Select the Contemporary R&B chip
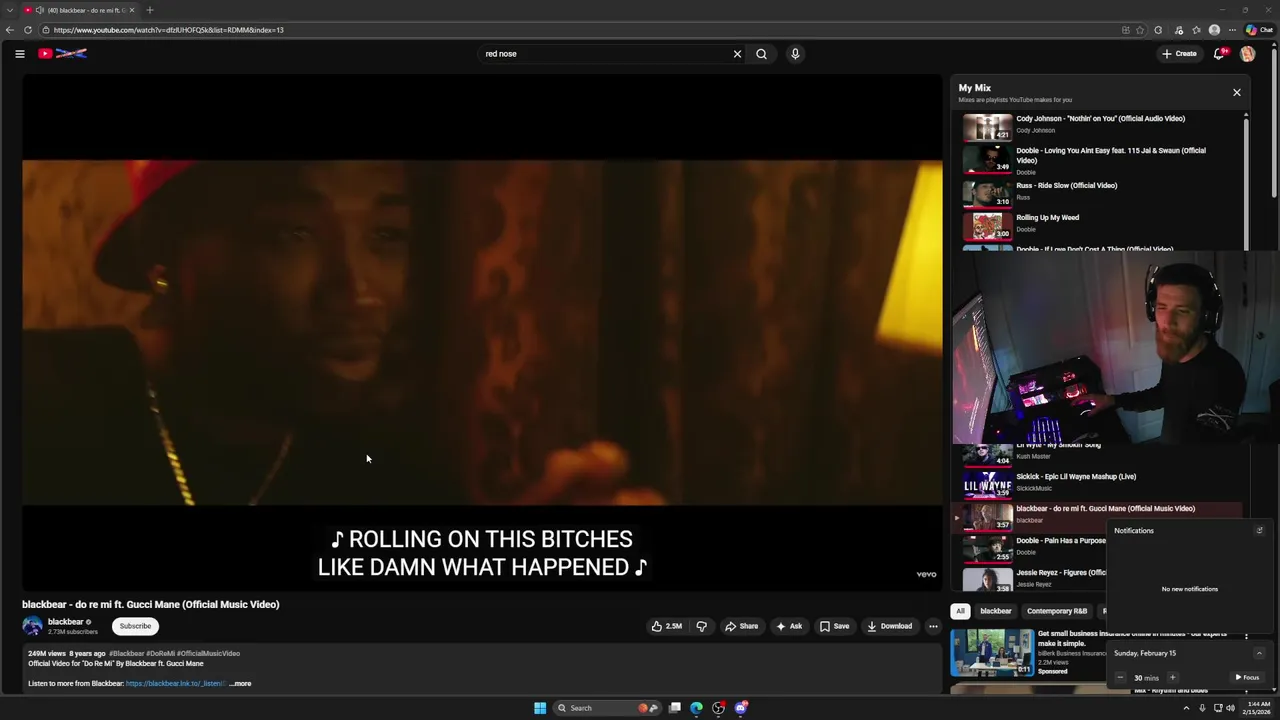This screenshot has width=1280, height=720. coord(1057,611)
